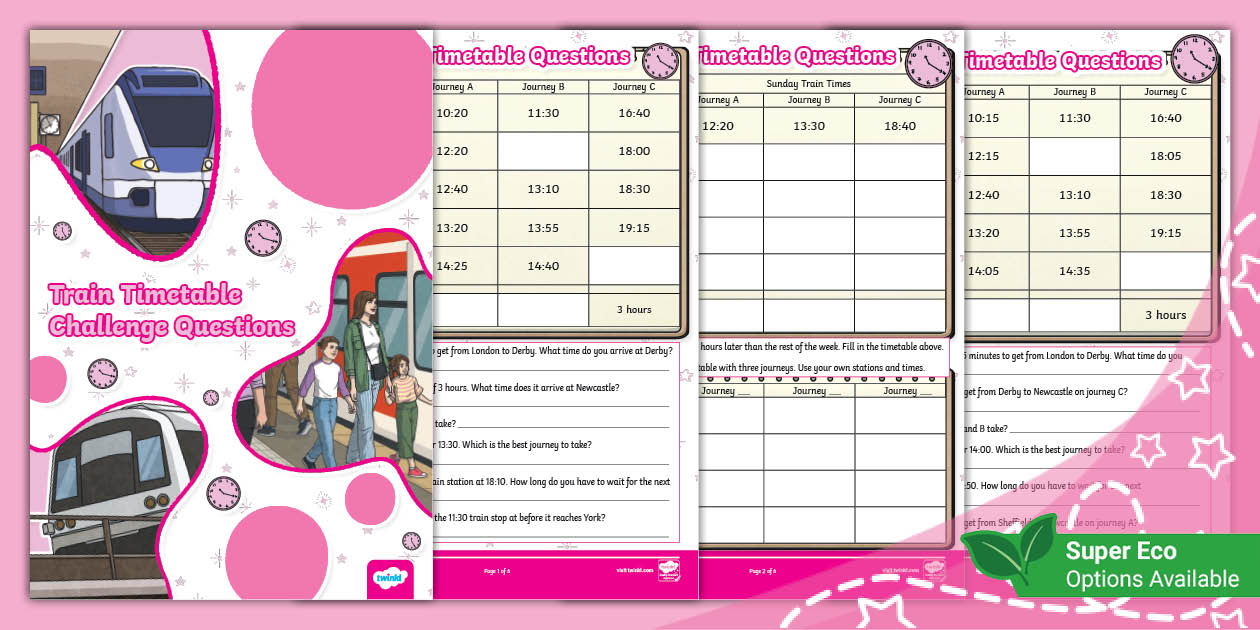The height and width of the screenshot is (630, 1260).
Task: Click the pink clock icon on page 1
Action: tap(660, 58)
